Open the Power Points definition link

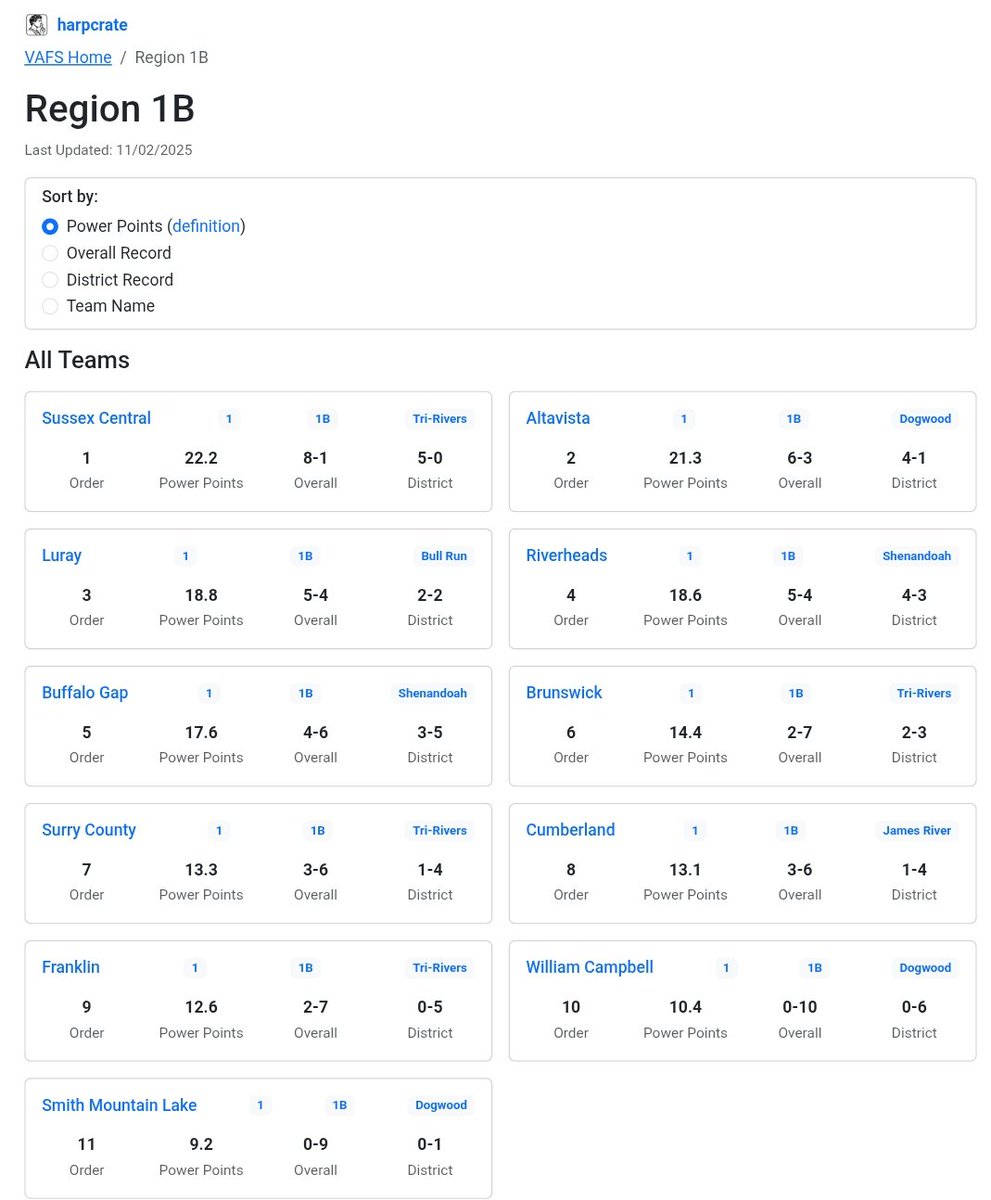coord(206,226)
